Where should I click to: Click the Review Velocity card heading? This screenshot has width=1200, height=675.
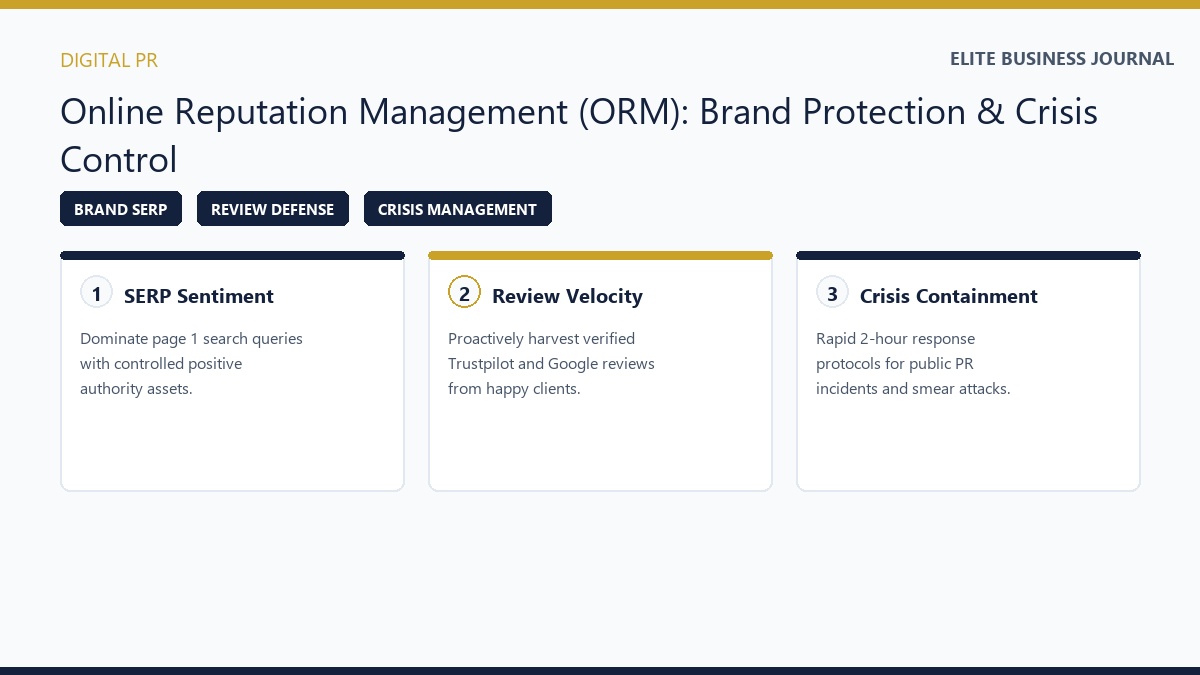coord(567,296)
